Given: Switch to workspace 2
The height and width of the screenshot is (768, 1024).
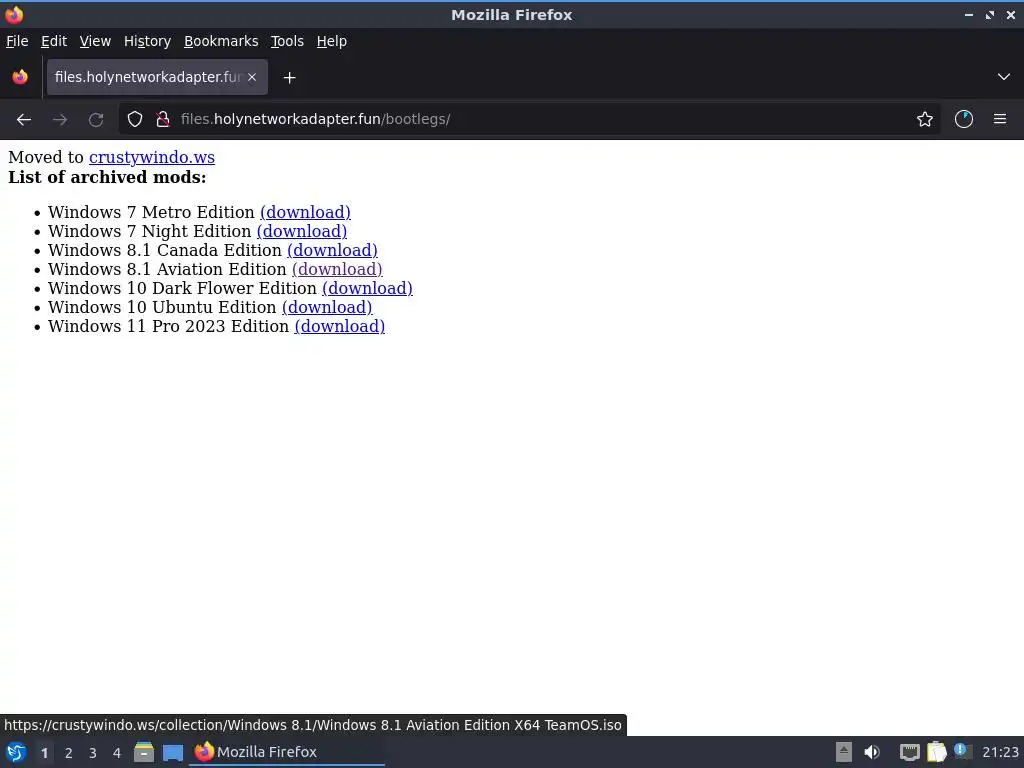Looking at the screenshot, I should click(x=69, y=753).
